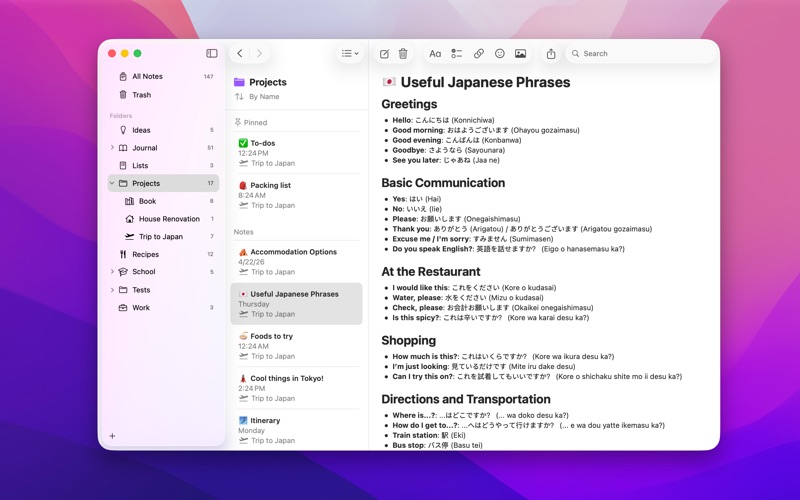Delete the note using the toolbar trash icon
The width and height of the screenshot is (800, 500).
tap(403, 54)
